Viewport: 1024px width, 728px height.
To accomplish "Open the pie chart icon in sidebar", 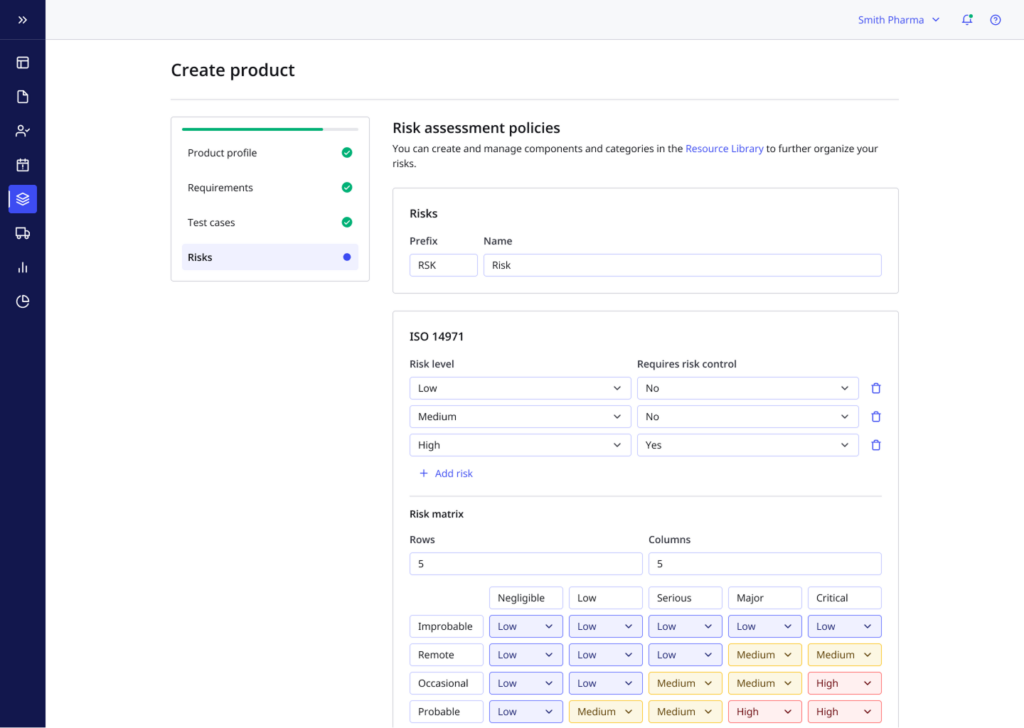I will click(22, 301).
